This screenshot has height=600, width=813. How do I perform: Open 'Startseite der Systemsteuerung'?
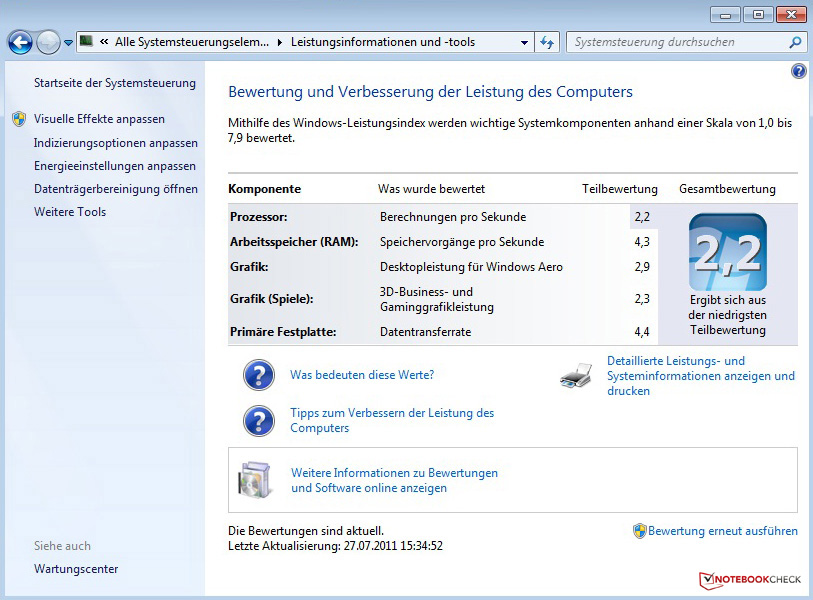tap(115, 83)
